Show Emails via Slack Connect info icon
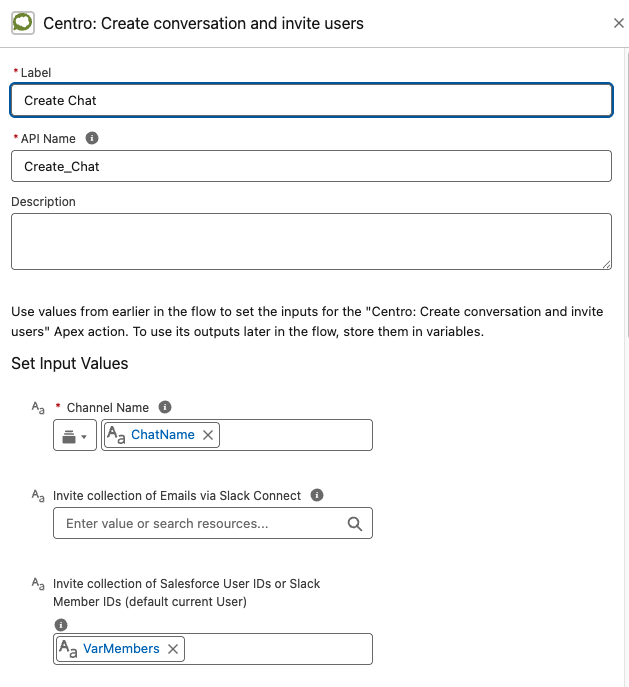 click(317, 495)
